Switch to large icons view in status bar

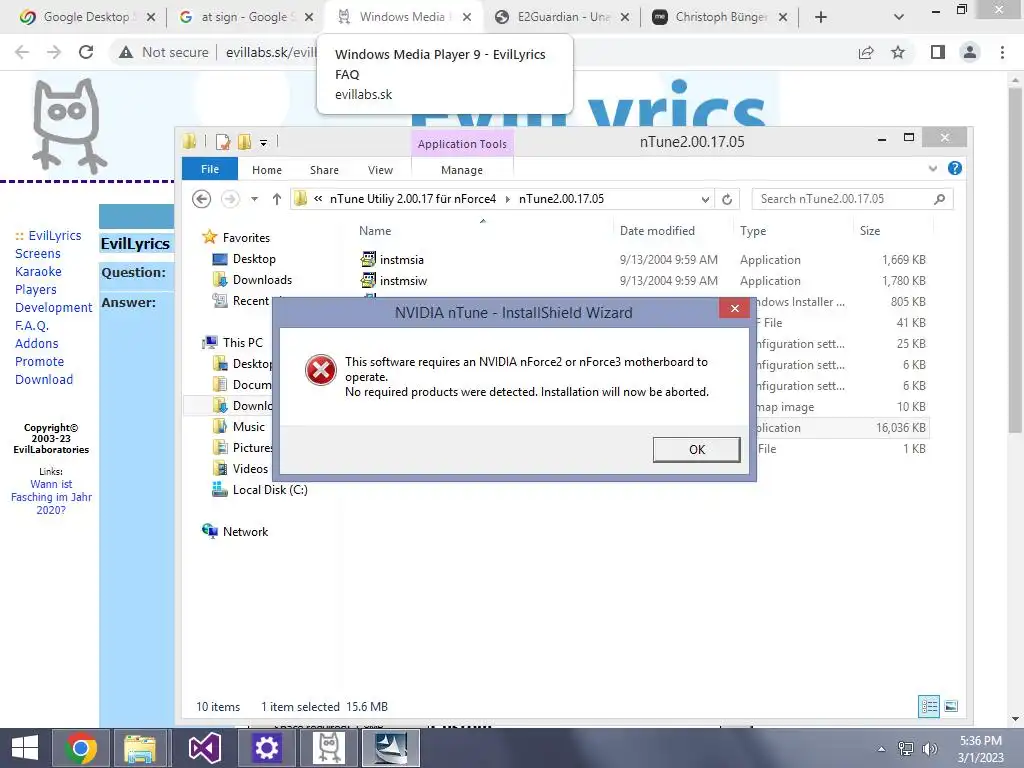[x=951, y=706]
